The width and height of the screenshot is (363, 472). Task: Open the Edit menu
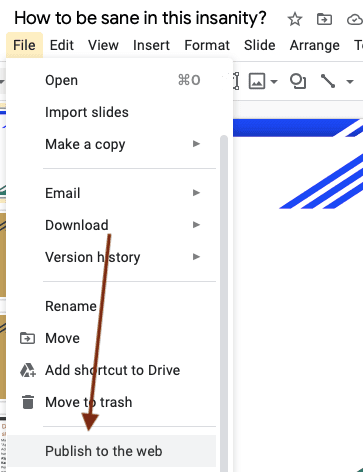62,45
